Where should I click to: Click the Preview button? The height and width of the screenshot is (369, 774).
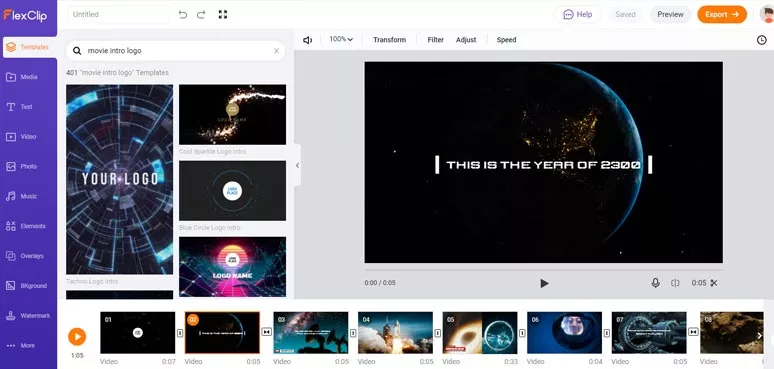(670, 14)
